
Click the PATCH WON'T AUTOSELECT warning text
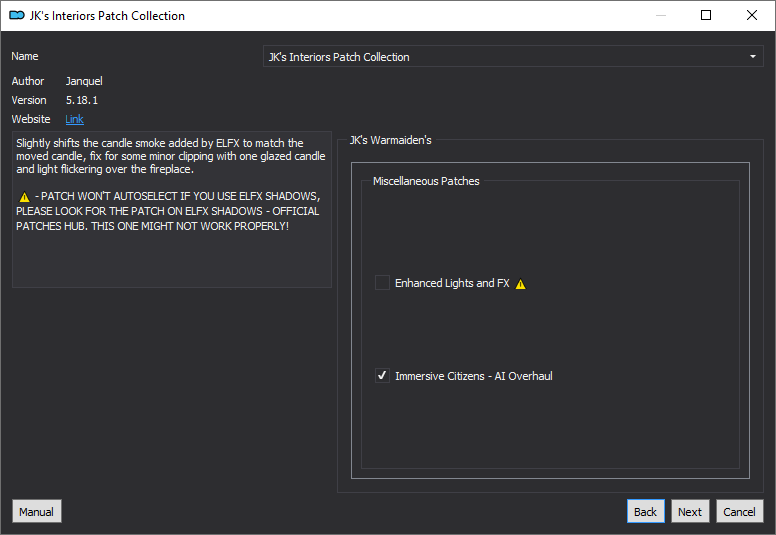[x=168, y=211]
